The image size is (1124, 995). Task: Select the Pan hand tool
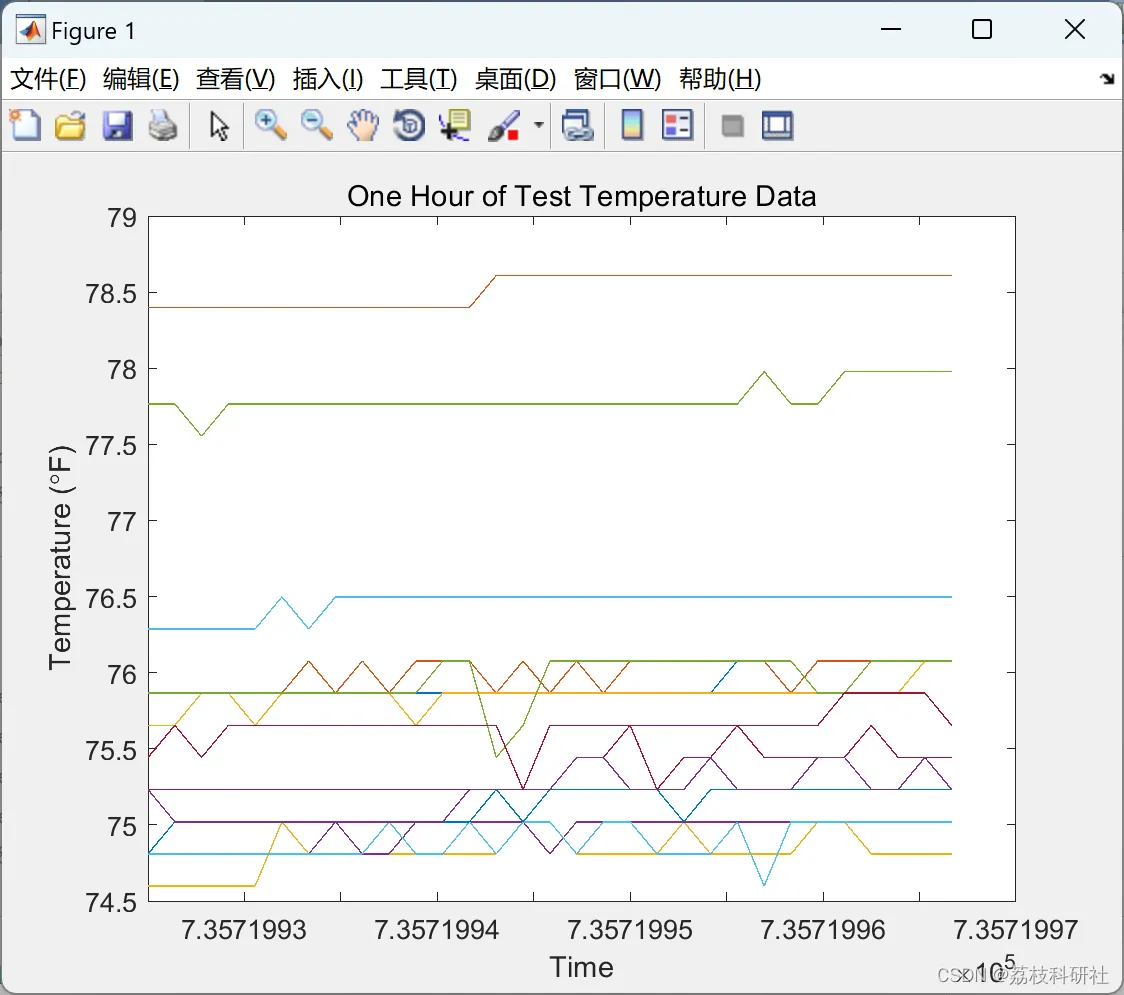pyautogui.click(x=363, y=125)
